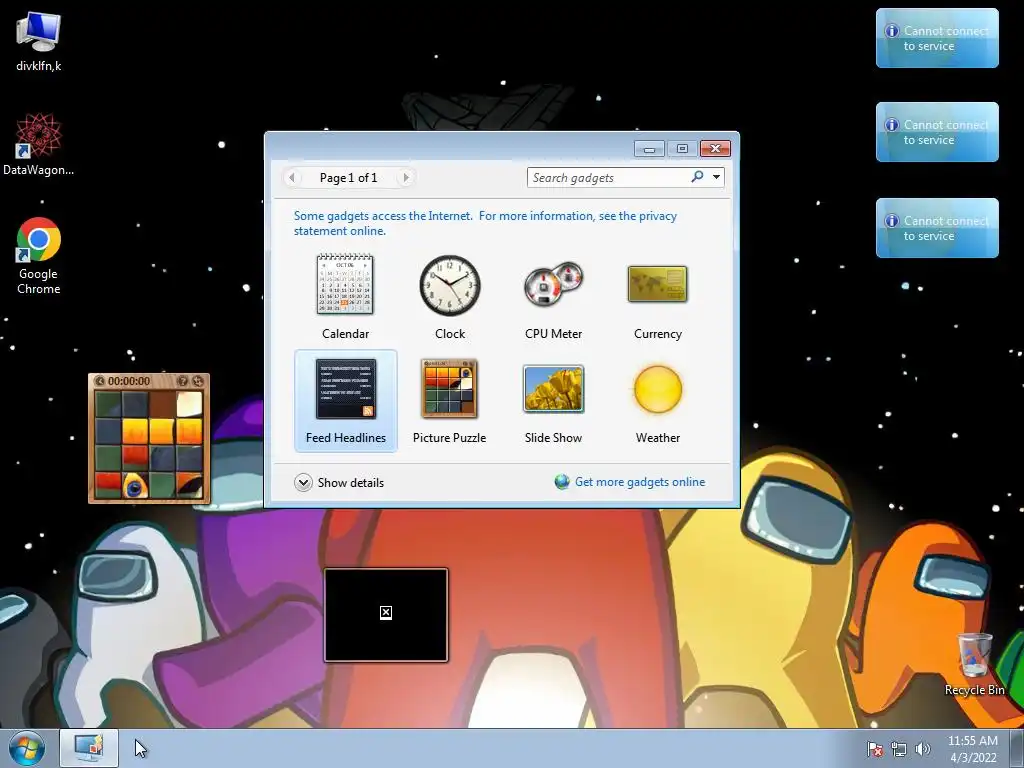Expand Show details

click(x=339, y=483)
